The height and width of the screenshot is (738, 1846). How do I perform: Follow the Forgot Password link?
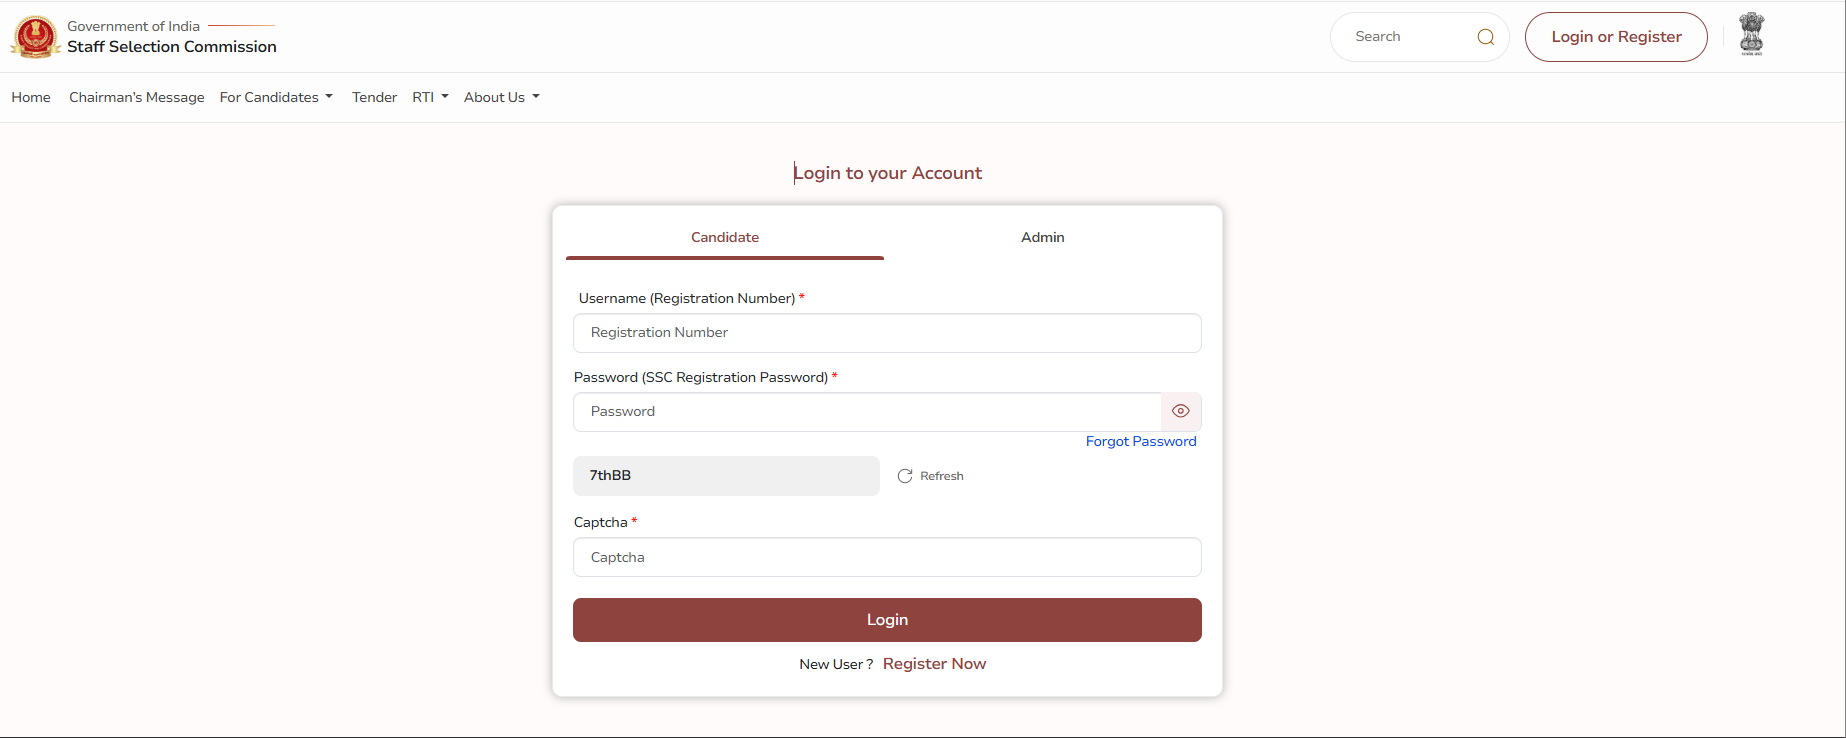1141,441
